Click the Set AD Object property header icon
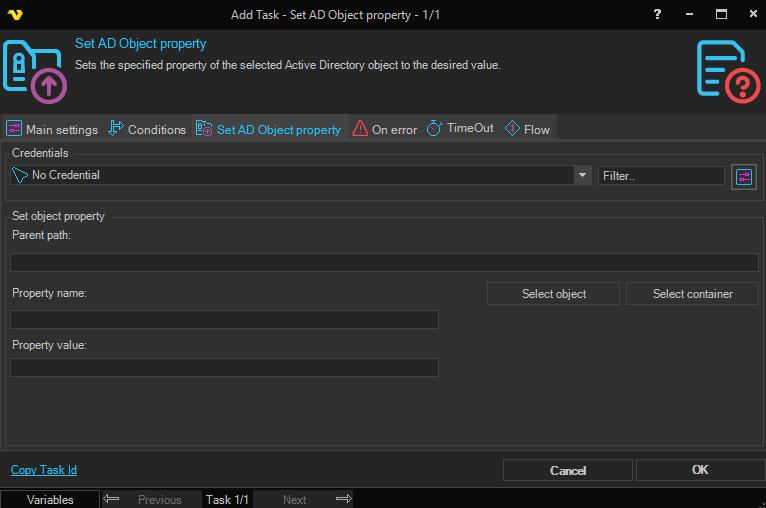 36,71
